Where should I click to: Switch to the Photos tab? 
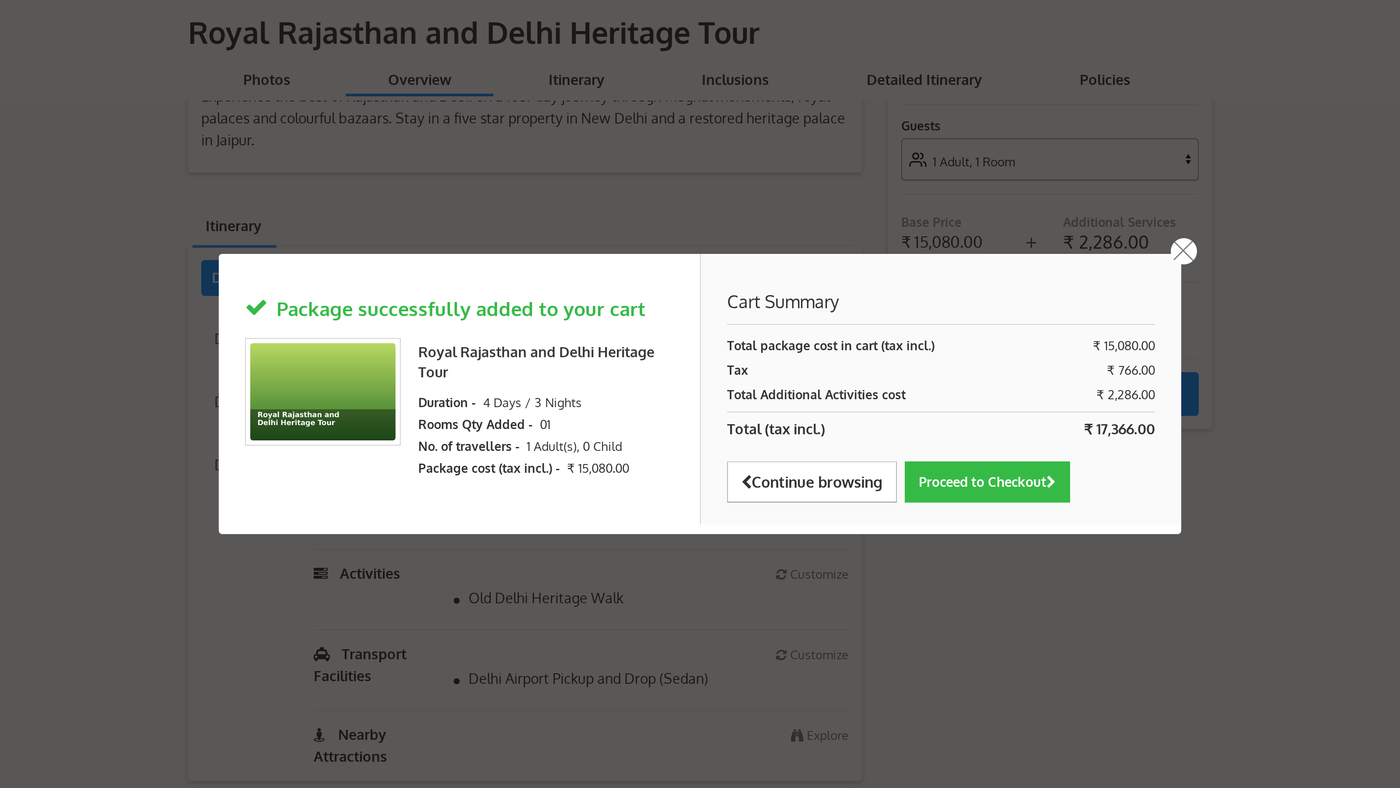click(266, 80)
